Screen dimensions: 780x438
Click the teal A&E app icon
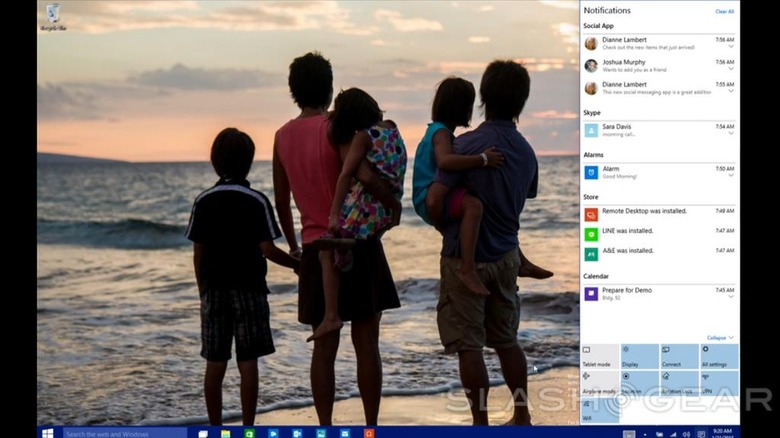591,254
